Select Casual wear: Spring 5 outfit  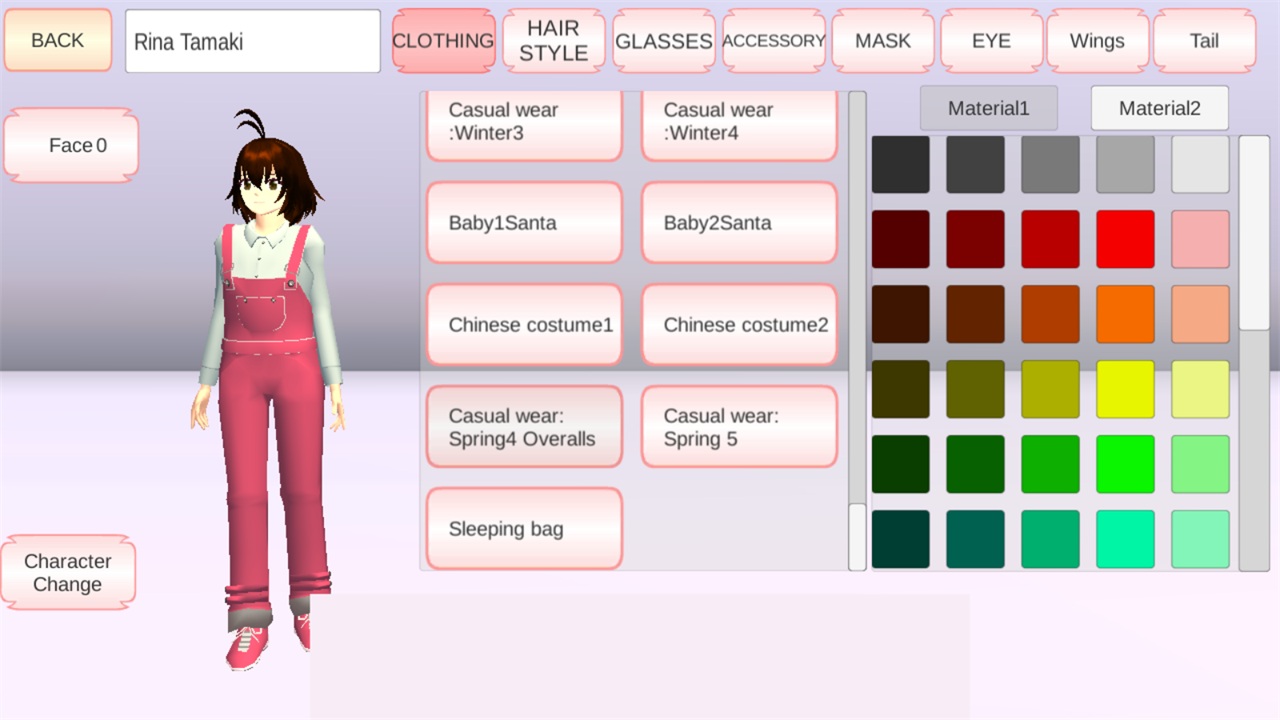click(x=739, y=427)
